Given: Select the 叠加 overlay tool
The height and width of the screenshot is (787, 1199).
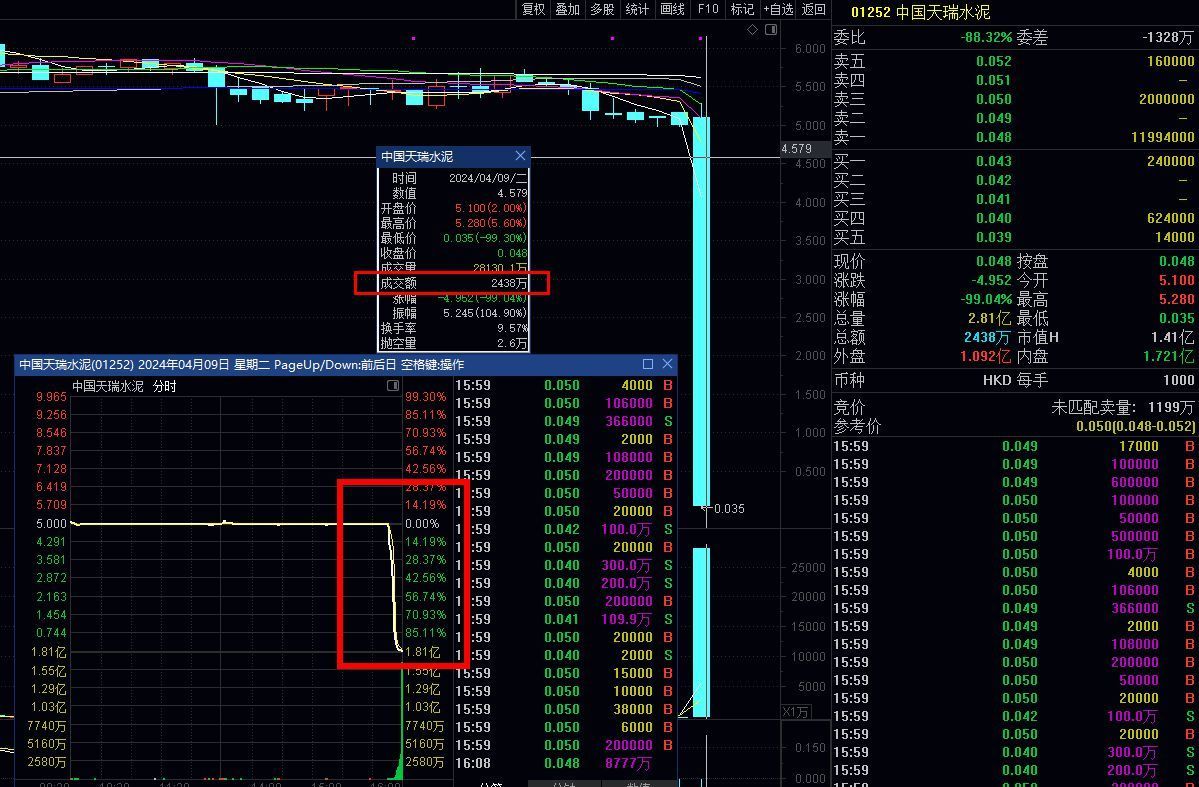Looking at the screenshot, I should [567, 9].
